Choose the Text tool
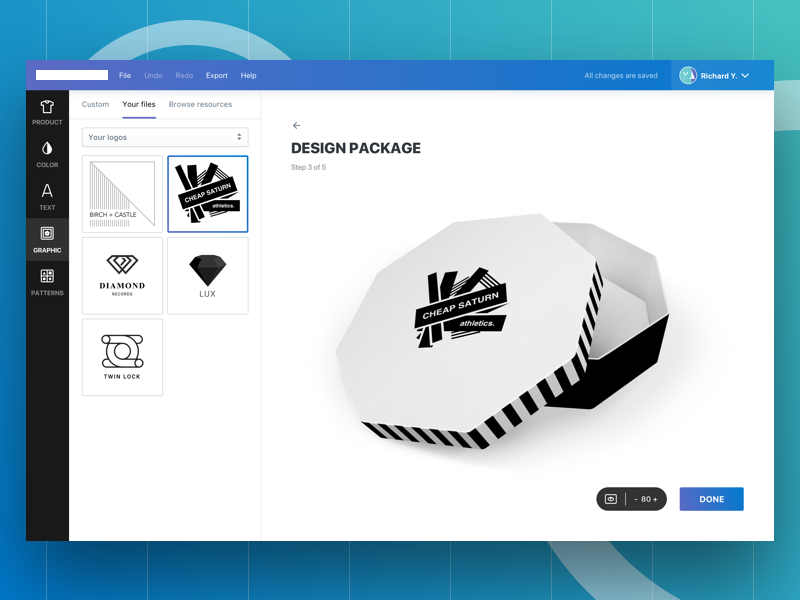 (47, 197)
